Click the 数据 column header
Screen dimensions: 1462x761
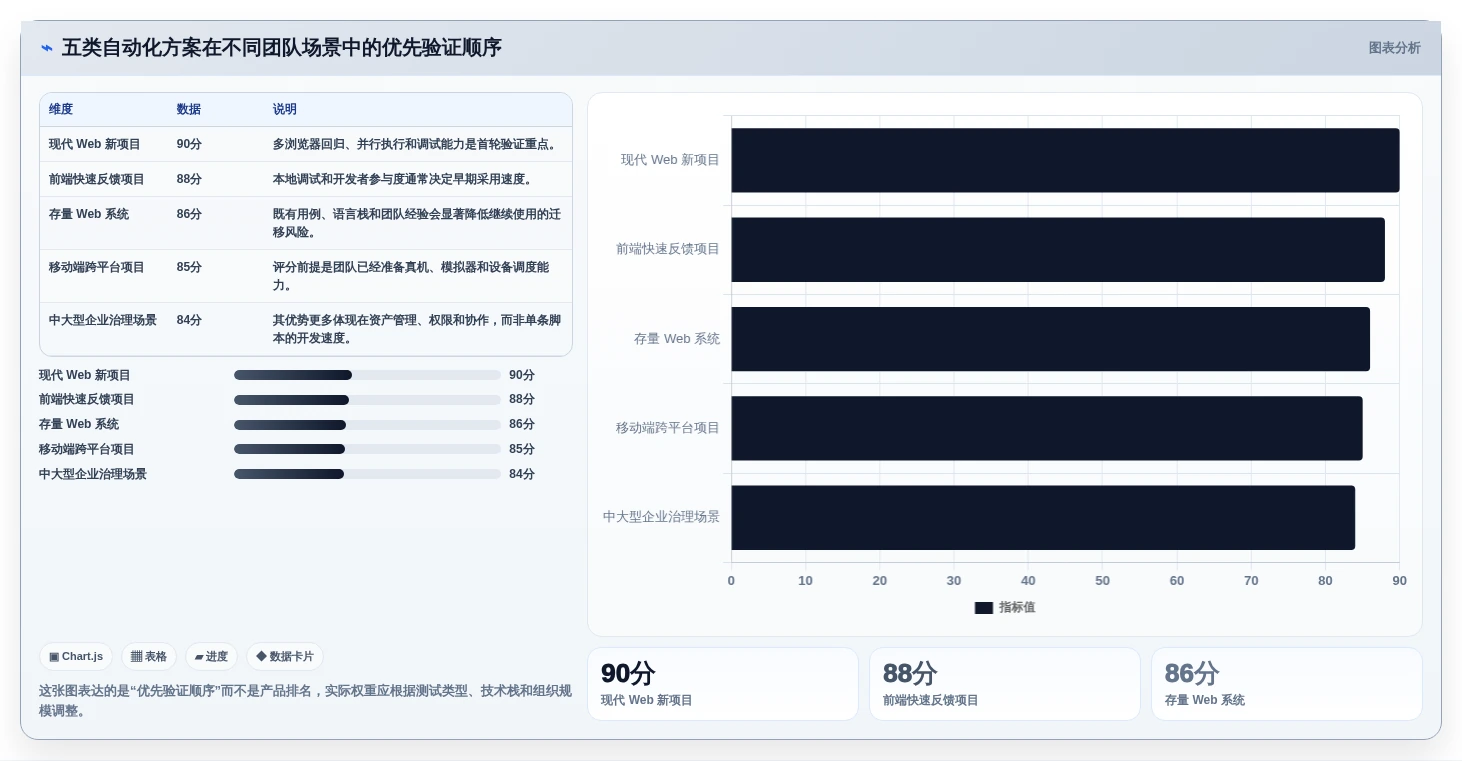(189, 110)
